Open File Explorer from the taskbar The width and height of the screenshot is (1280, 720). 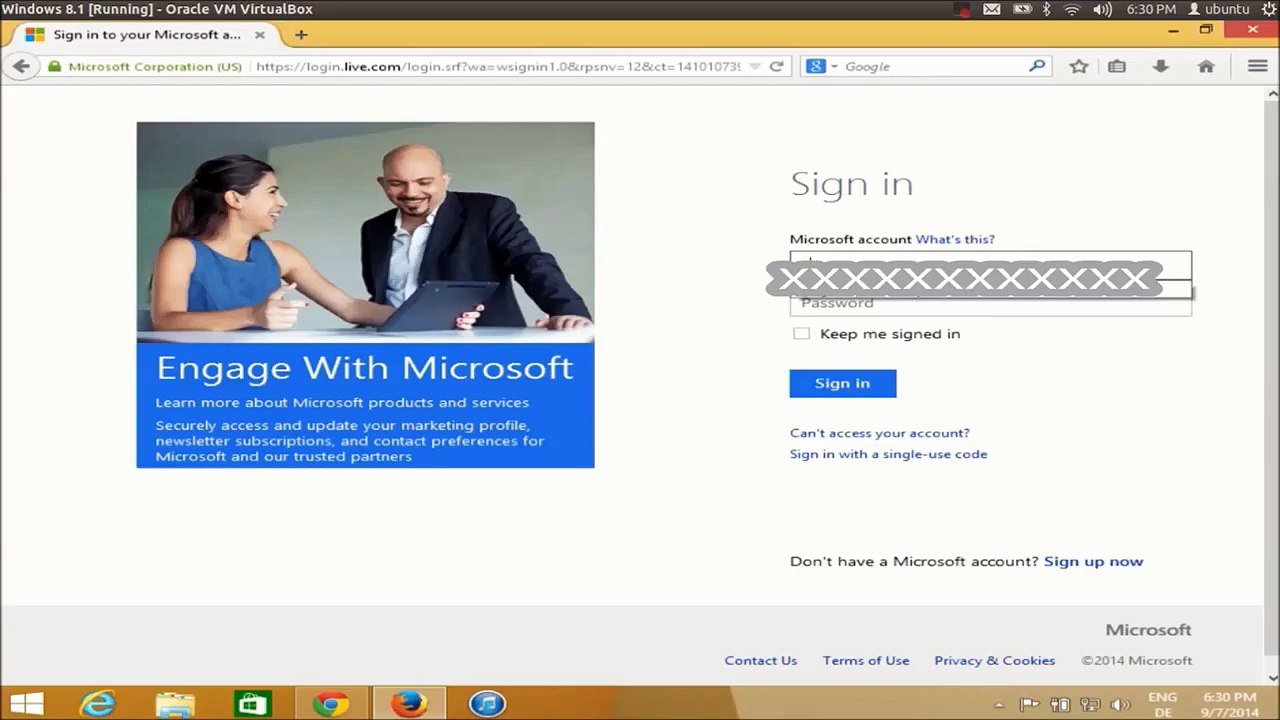click(175, 704)
